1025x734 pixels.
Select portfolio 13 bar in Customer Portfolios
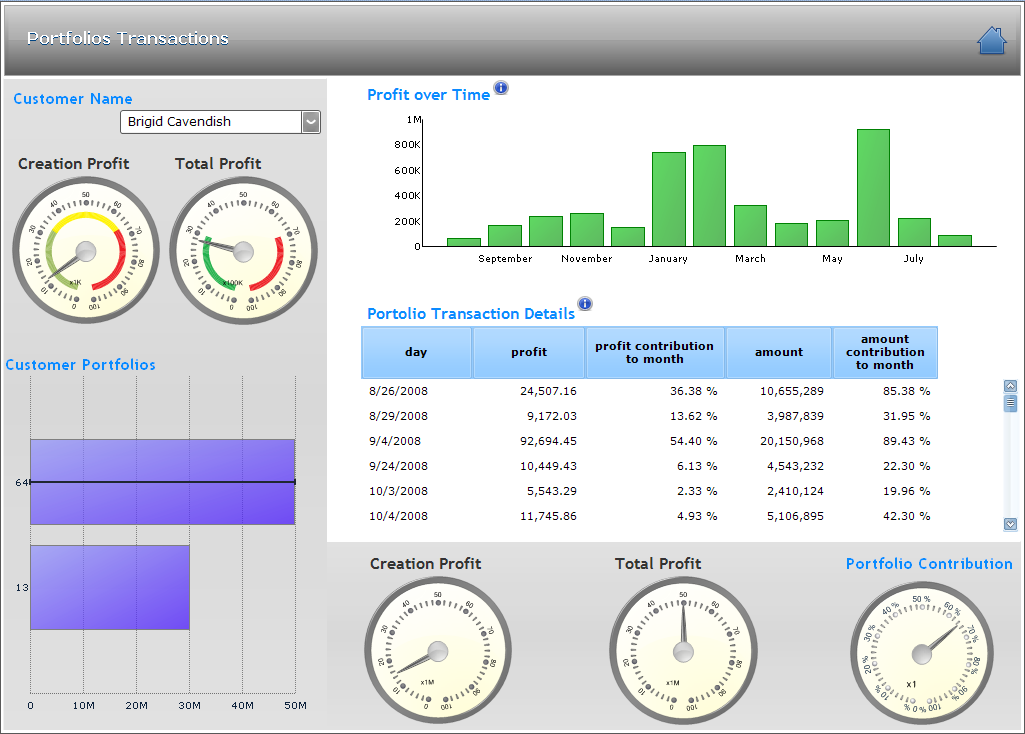pyautogui.click(x=110, y=588)
